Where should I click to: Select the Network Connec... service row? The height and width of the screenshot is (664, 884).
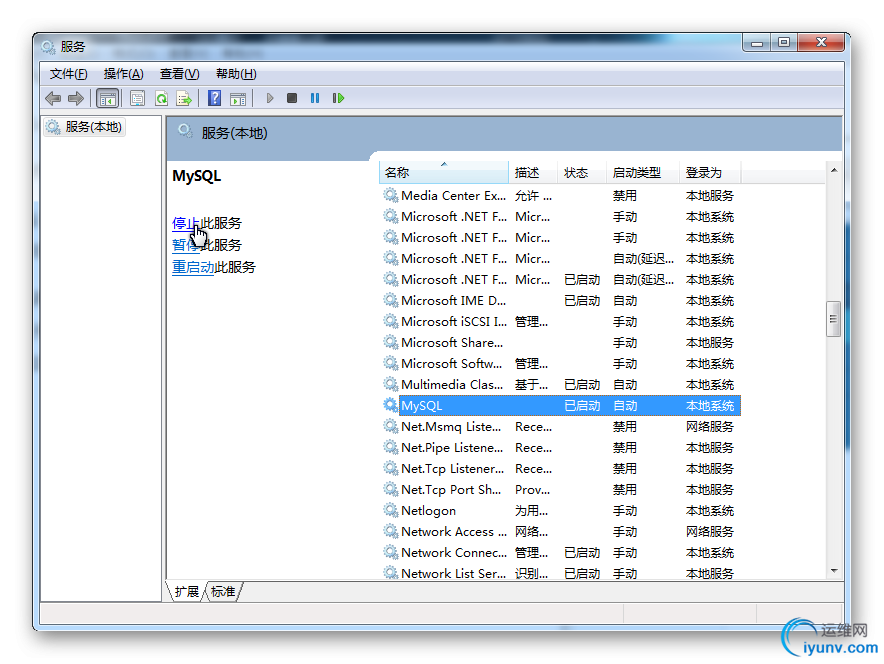pos(562,552)
